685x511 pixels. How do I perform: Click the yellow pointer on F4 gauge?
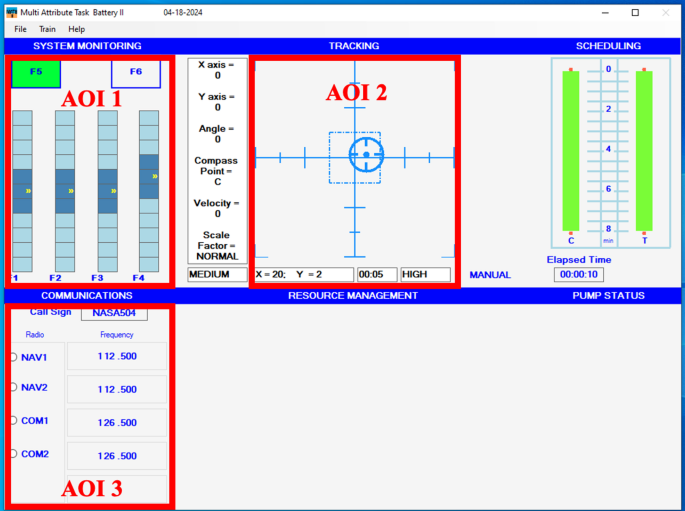tap(155, 176)
